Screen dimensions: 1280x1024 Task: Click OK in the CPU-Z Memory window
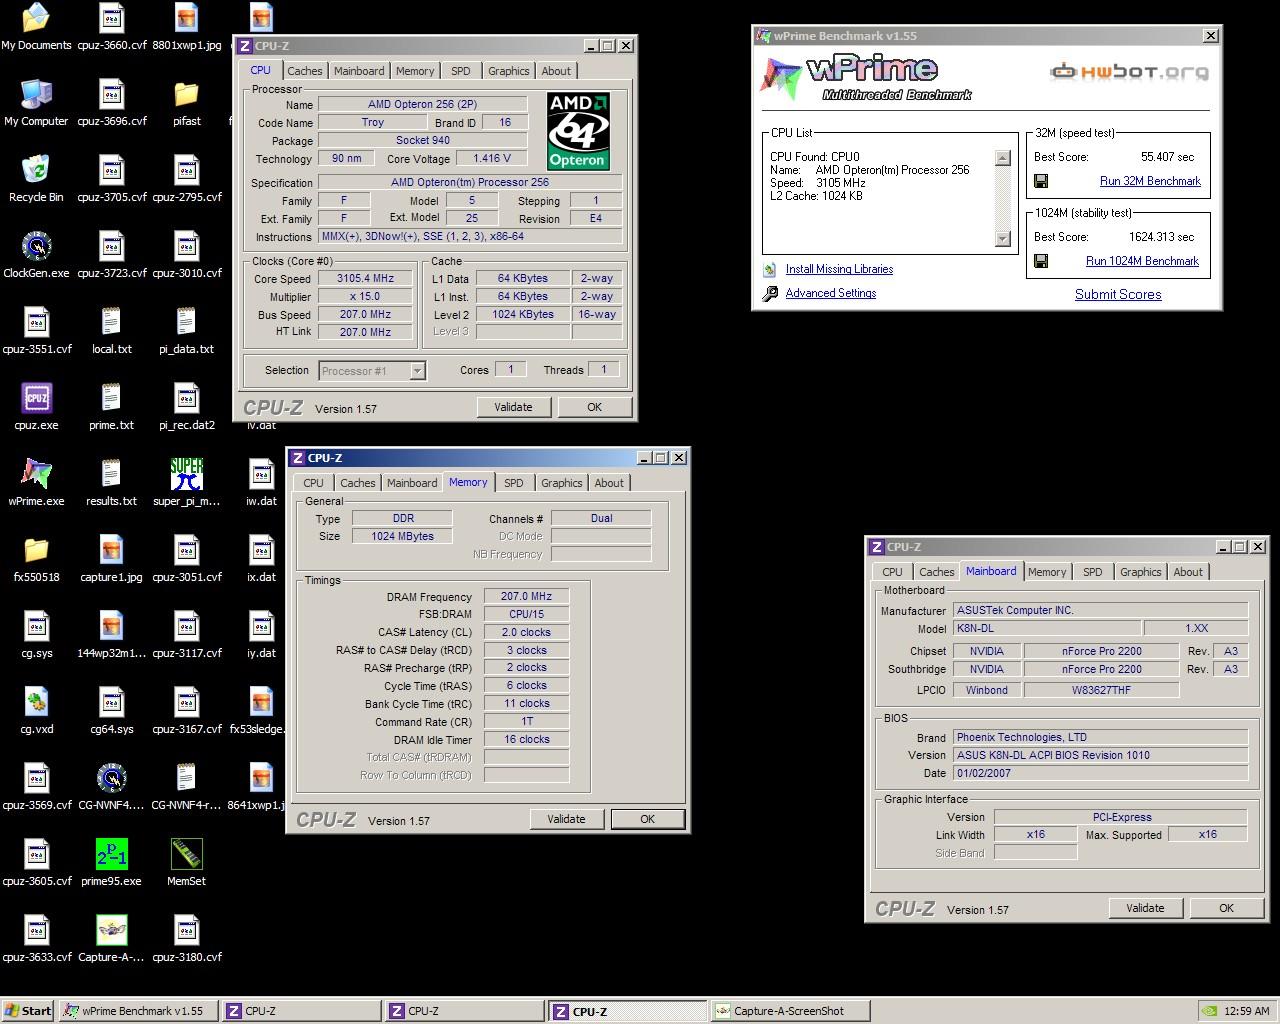(647, 819)
